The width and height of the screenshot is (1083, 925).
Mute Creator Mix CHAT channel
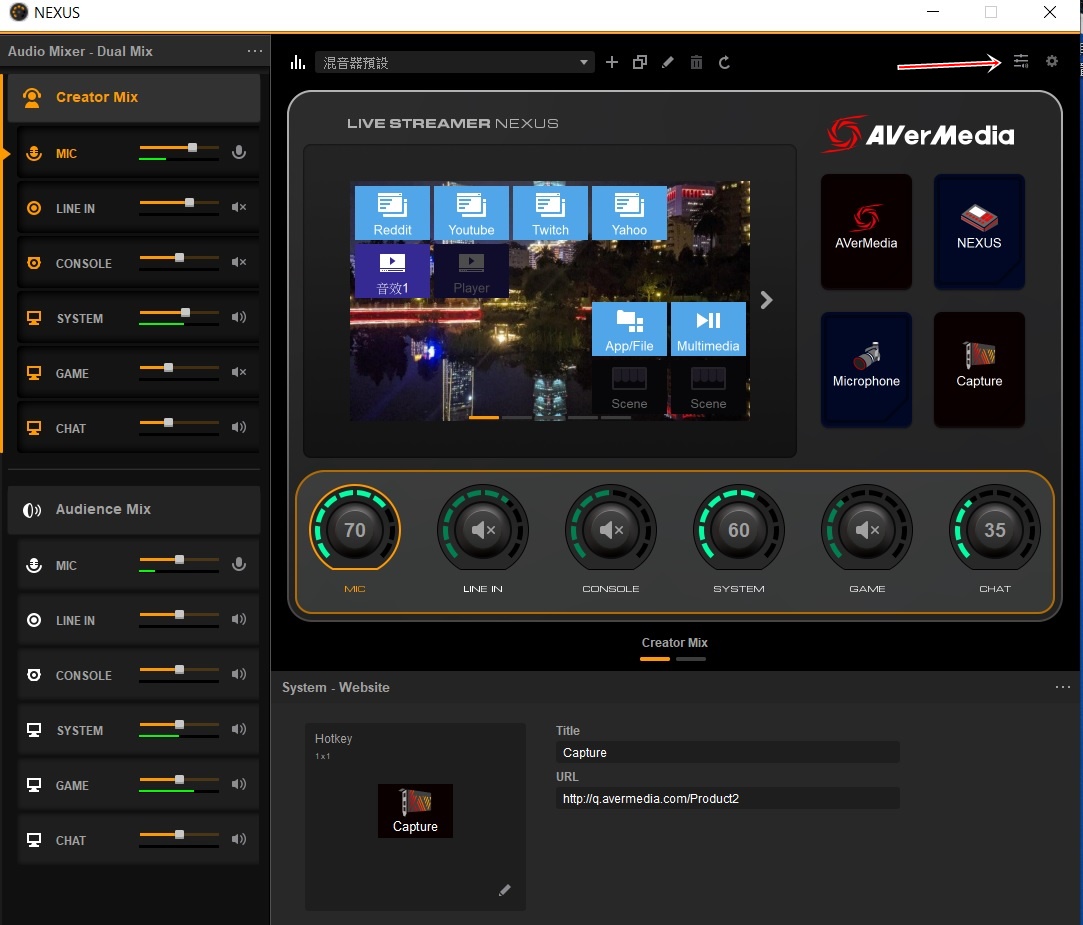tap(239, 427)
